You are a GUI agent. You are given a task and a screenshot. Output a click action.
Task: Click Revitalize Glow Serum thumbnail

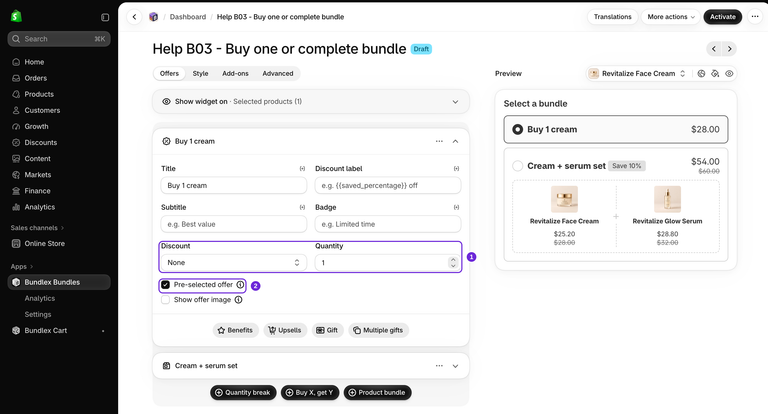pos(667,199)
